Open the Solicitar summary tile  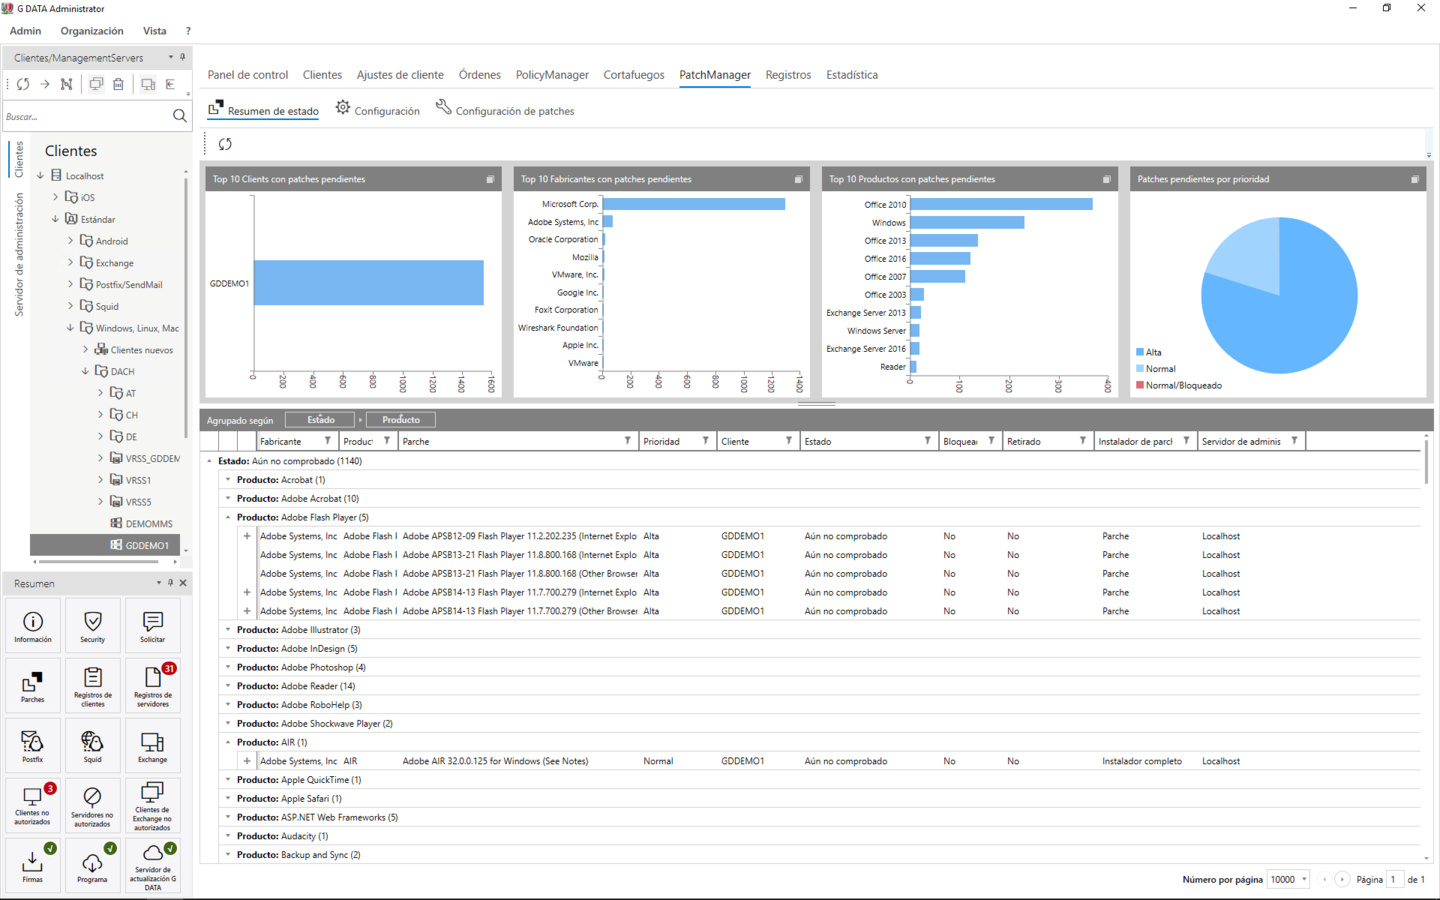[x=152, y=625]
